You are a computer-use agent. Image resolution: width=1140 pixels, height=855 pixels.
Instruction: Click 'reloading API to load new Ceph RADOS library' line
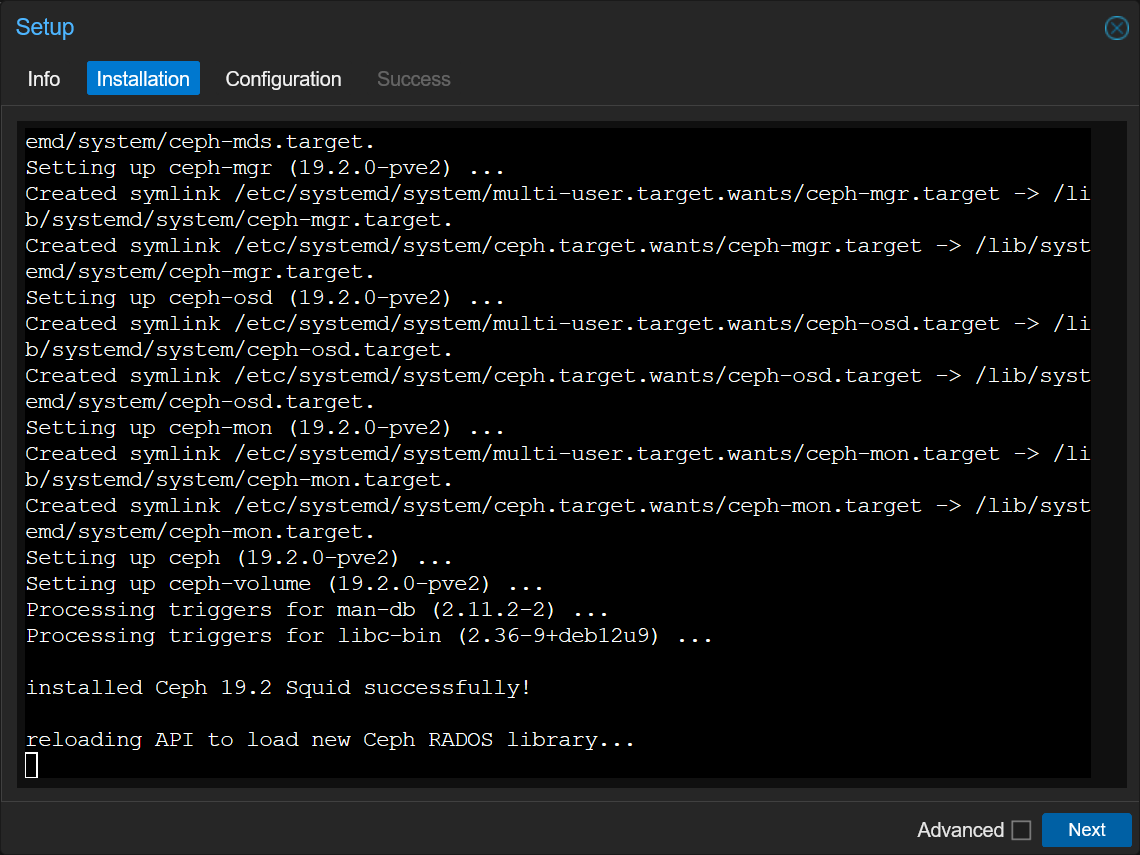330,740
